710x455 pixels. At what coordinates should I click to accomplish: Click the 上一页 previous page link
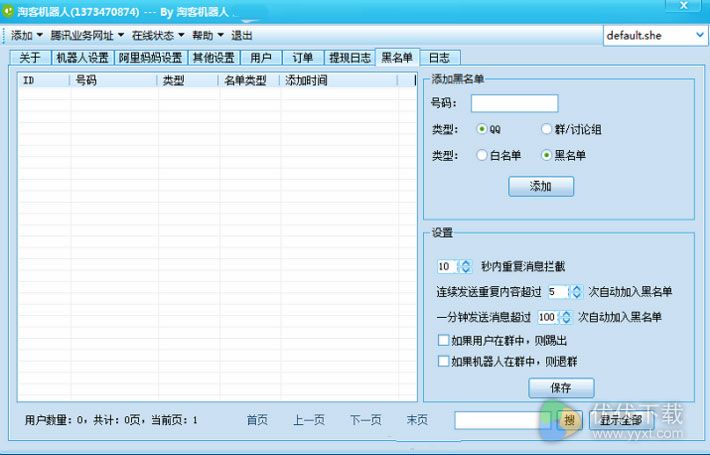pos(309,420)
